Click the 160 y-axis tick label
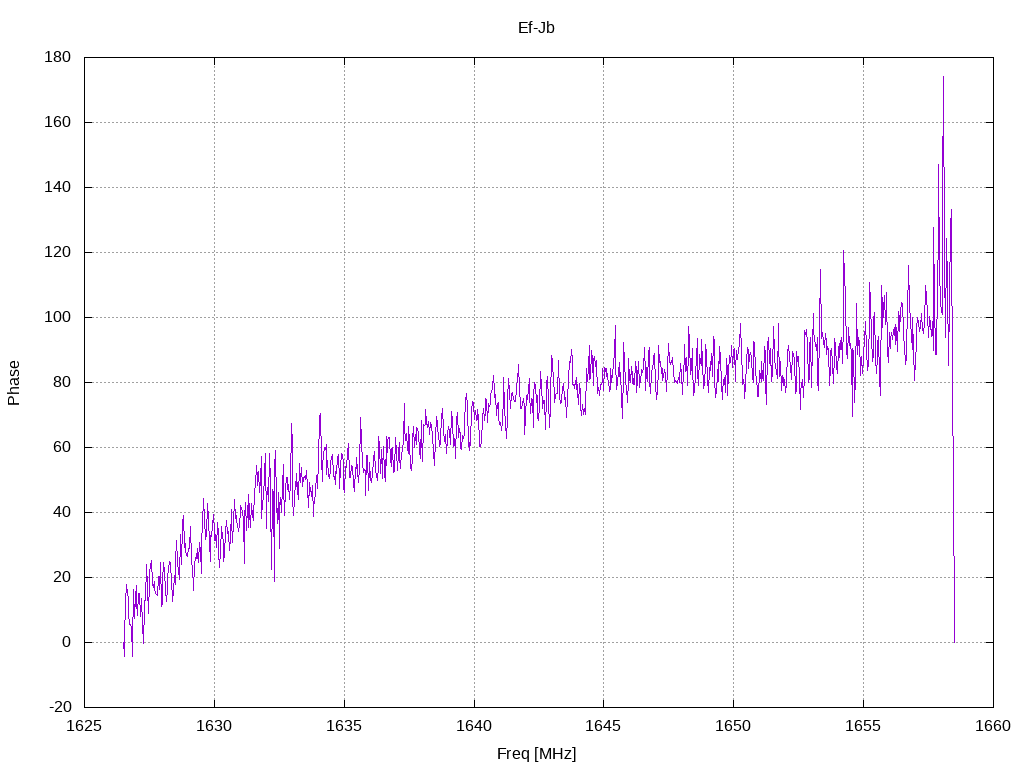The height and width of the screenshot is (768, 1024). (x=57, y=122)
